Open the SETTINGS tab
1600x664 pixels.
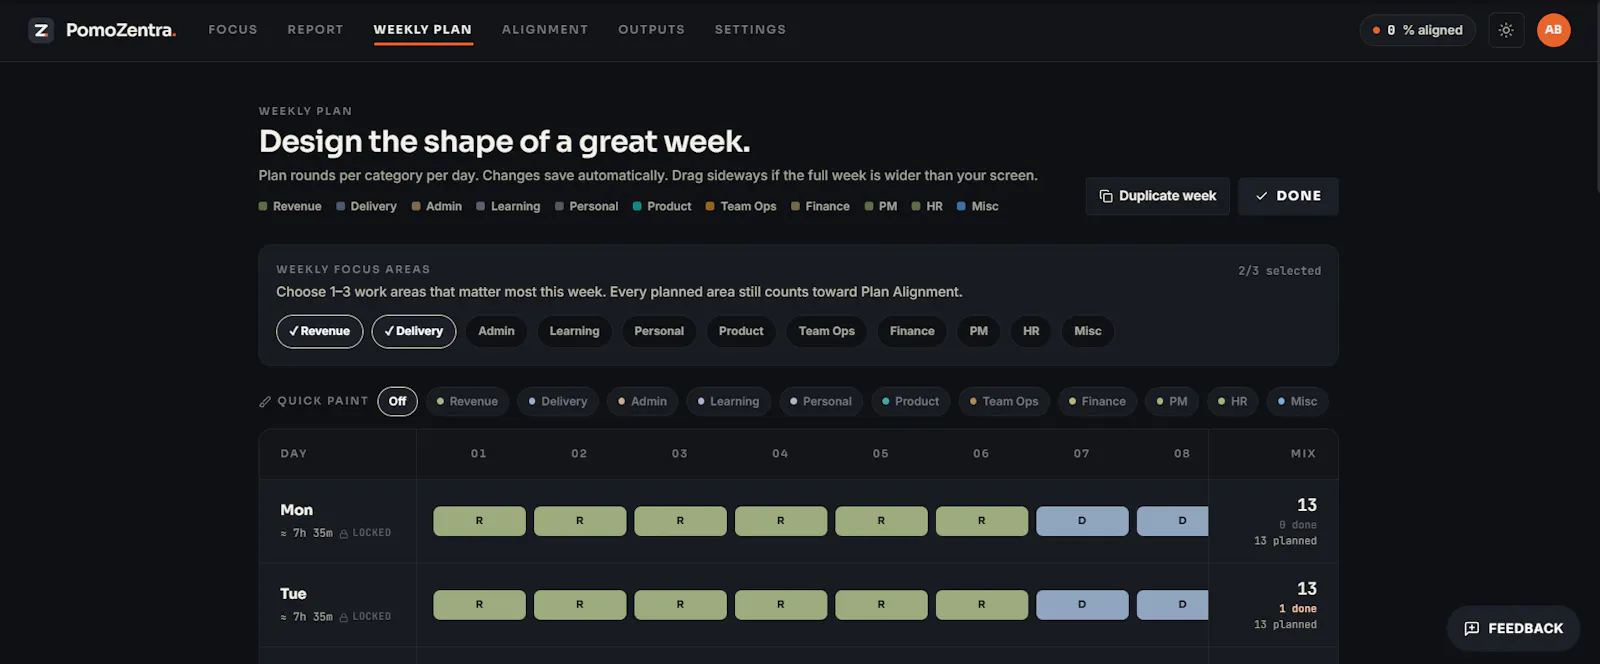[x=751, y=30]
